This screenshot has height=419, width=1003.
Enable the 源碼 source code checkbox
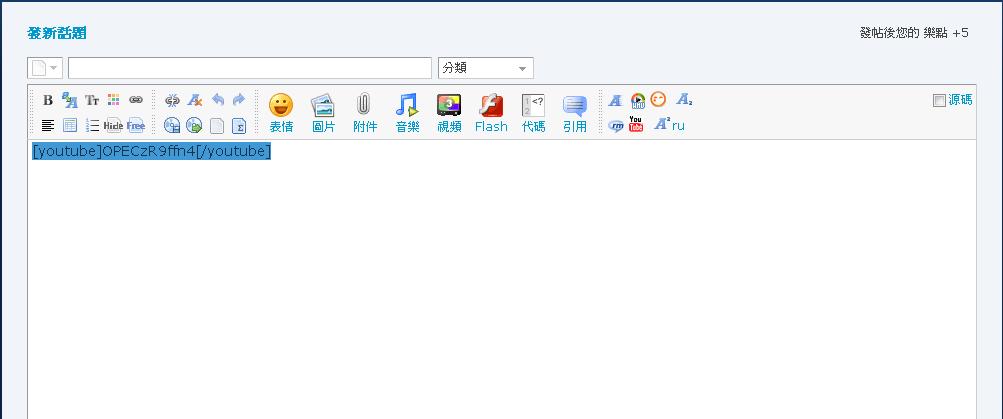click(x=939, y=100)
